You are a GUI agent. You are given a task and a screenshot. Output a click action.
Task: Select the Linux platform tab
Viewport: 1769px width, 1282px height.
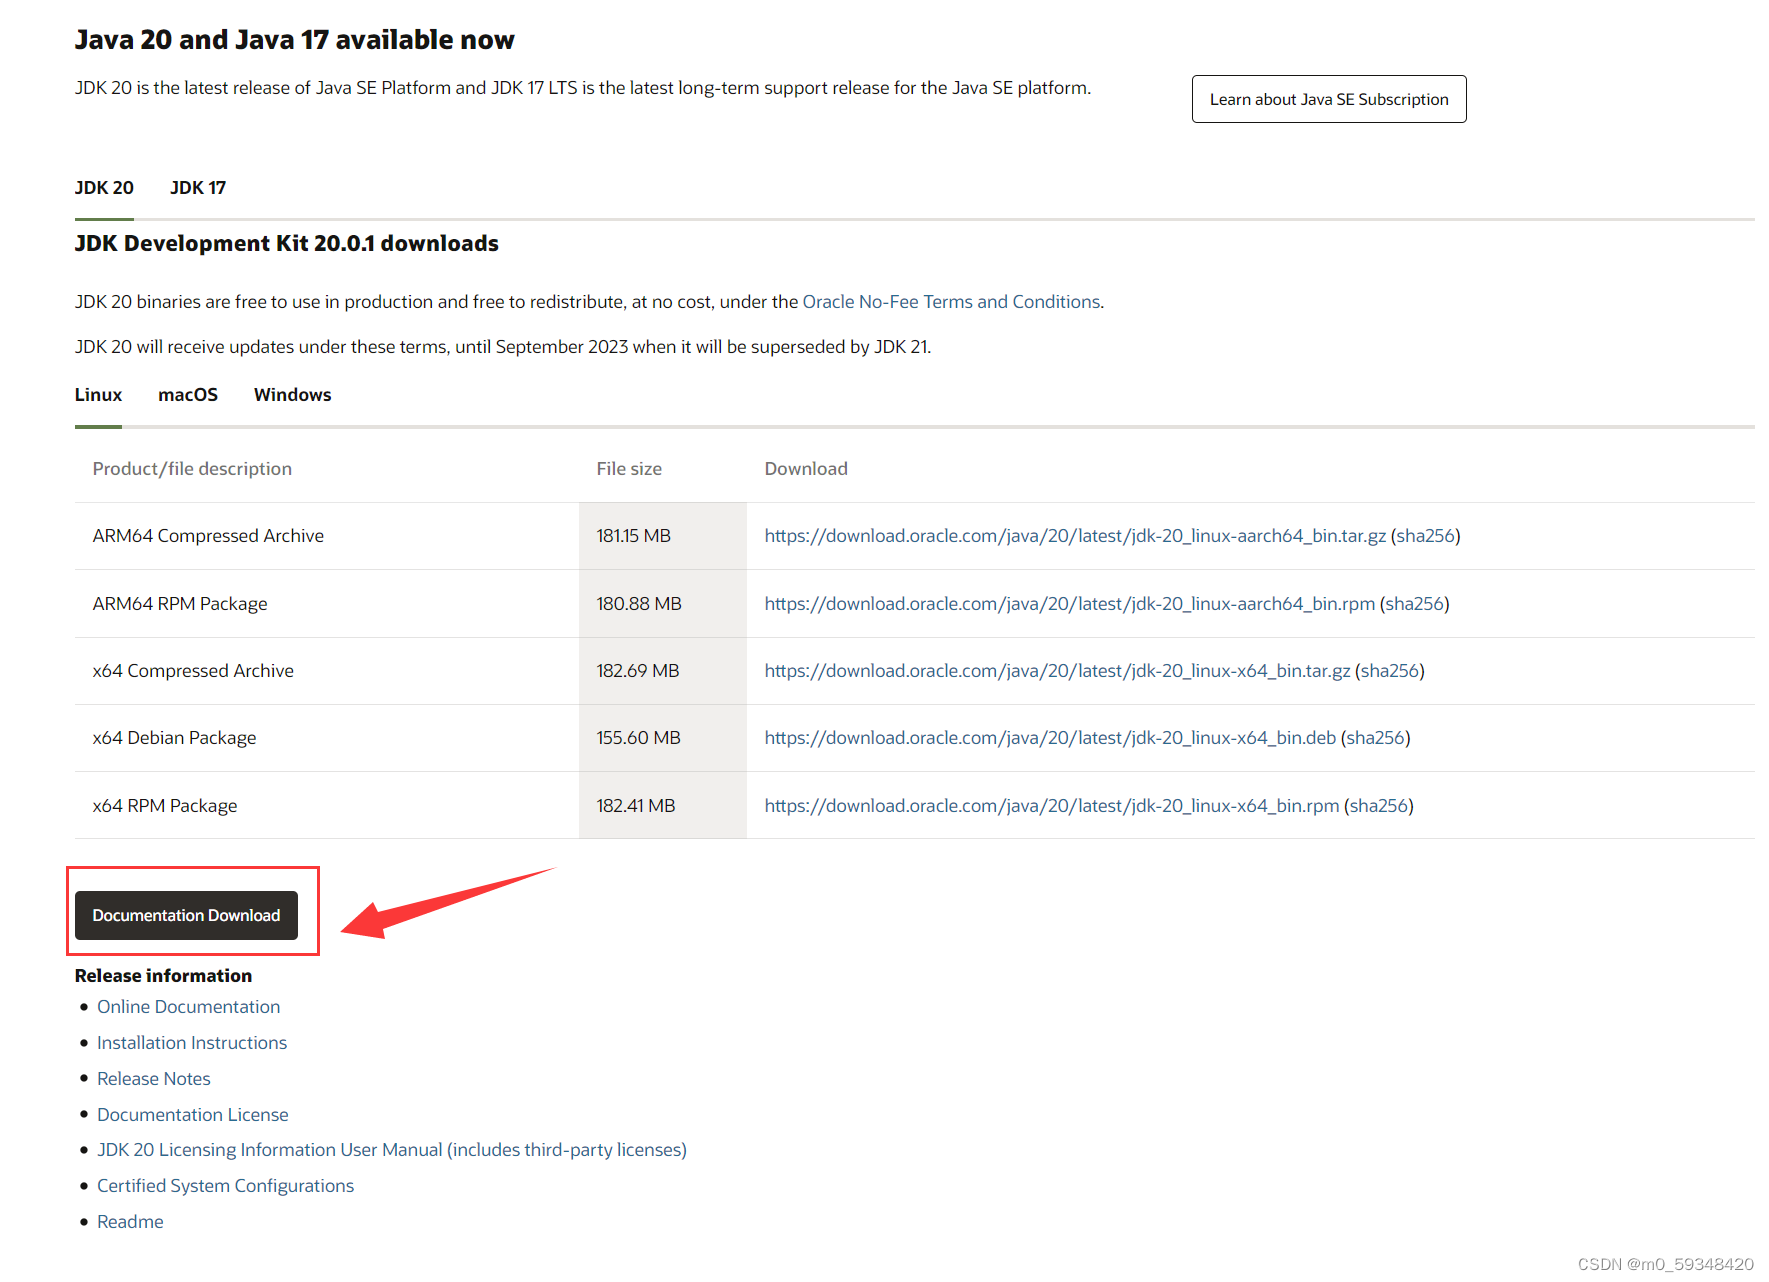(98, 395)
